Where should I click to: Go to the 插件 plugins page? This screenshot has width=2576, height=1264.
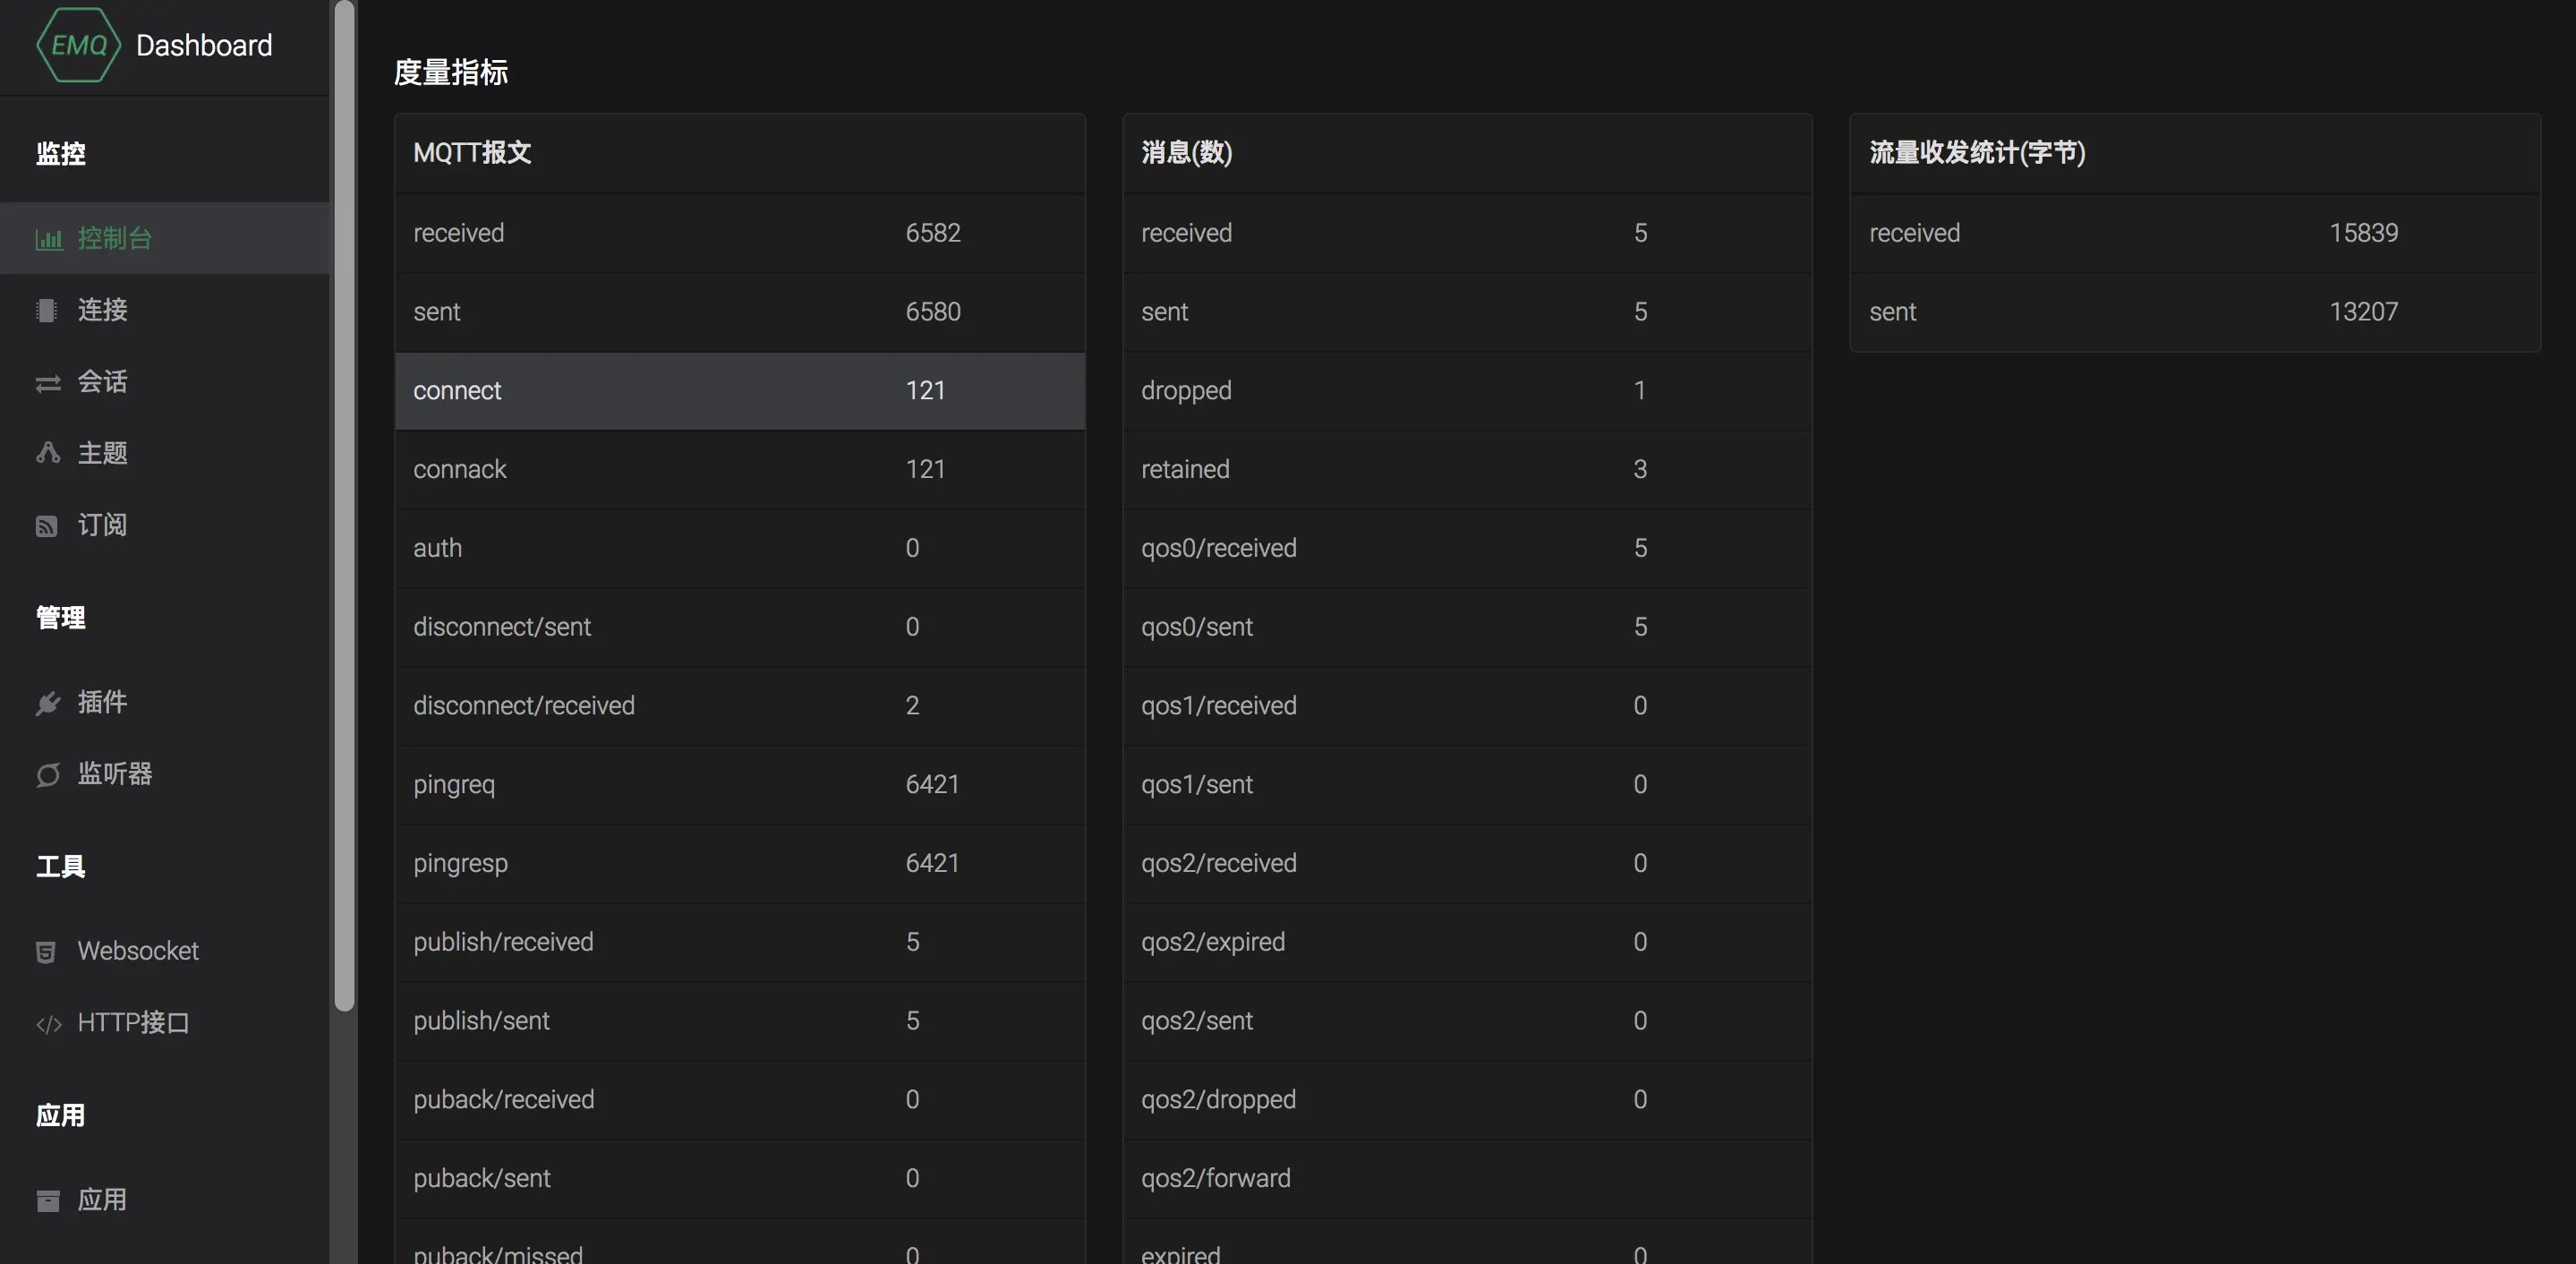coord(102,702)
